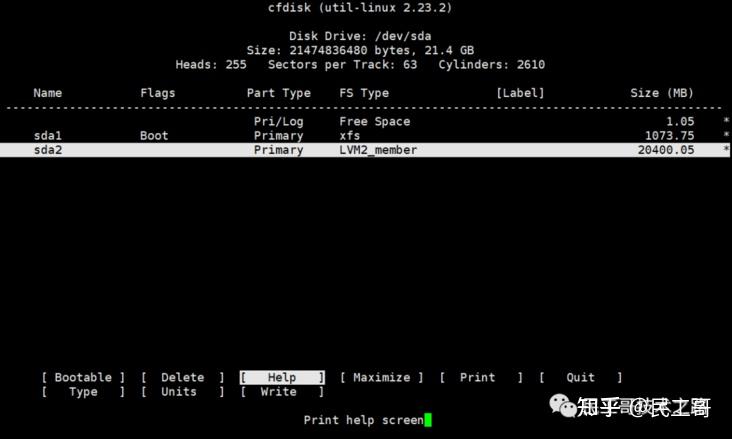Click the Primary type in sda1 row
The width and height of the screenshot is (732, 439).
[279, 136]
